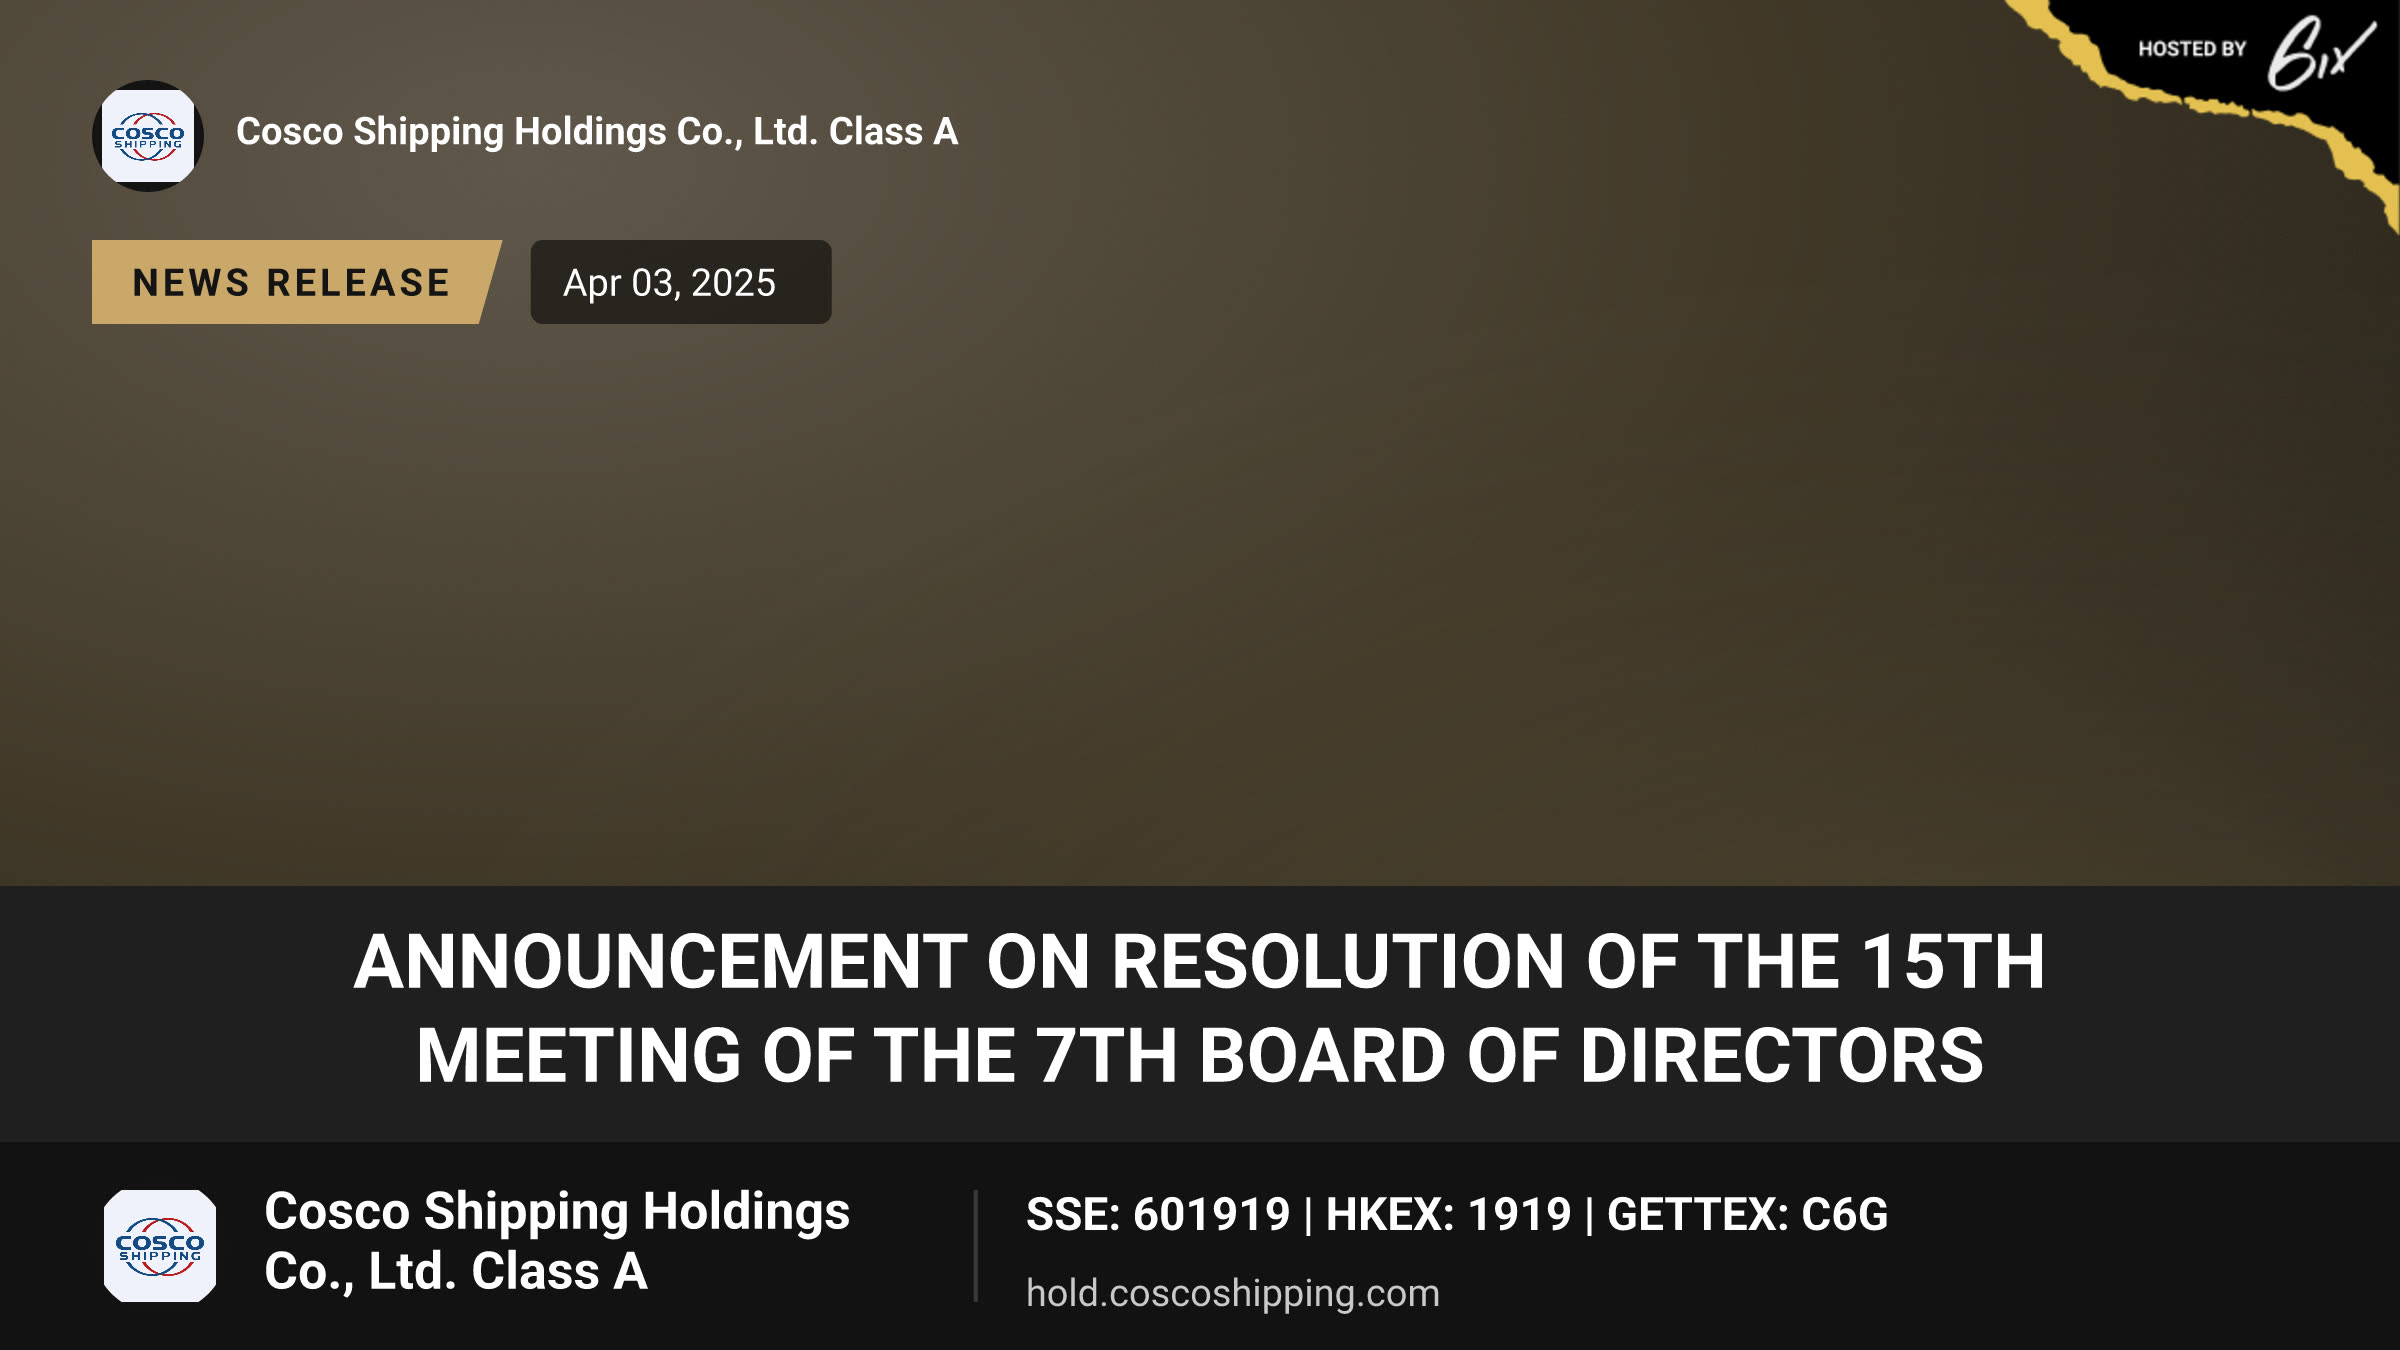2400x1350 pixels.
Task: Click the vertical divider in the footer
Action: pos(975,1246)
